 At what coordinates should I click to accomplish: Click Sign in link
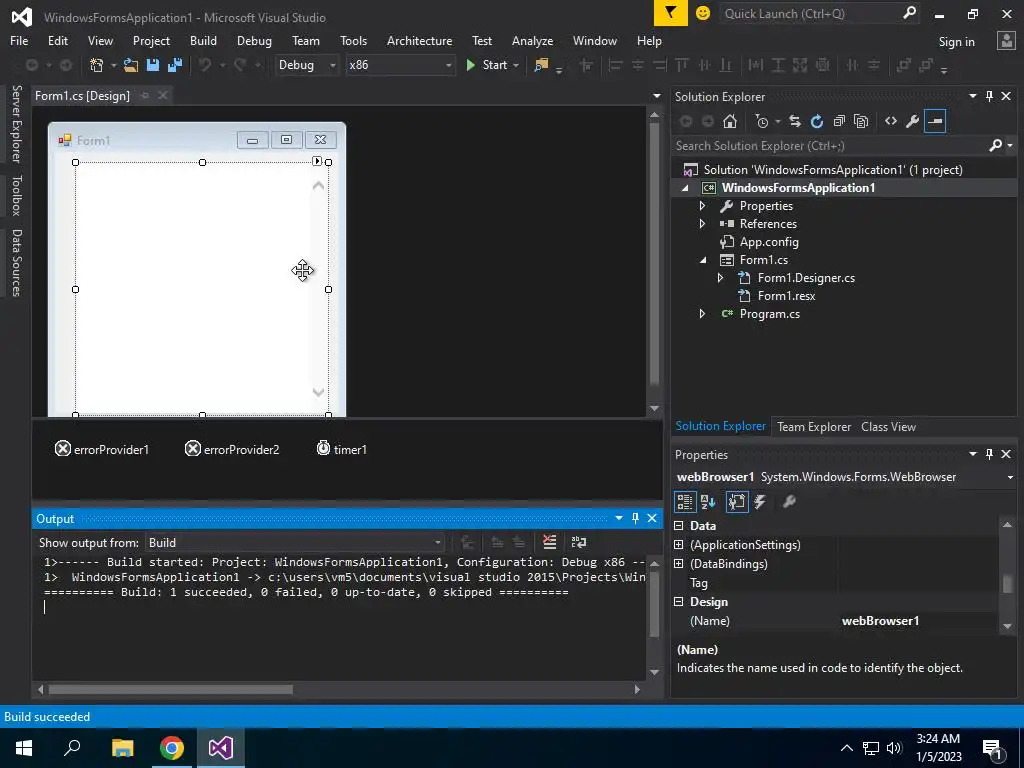pyautogui.click(x=956, y=42)
